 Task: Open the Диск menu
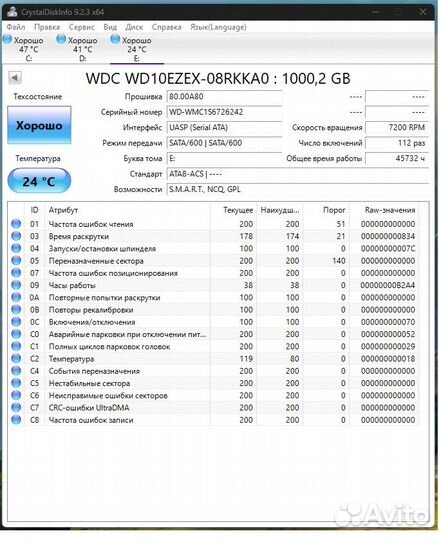click(x=134, y=27)
